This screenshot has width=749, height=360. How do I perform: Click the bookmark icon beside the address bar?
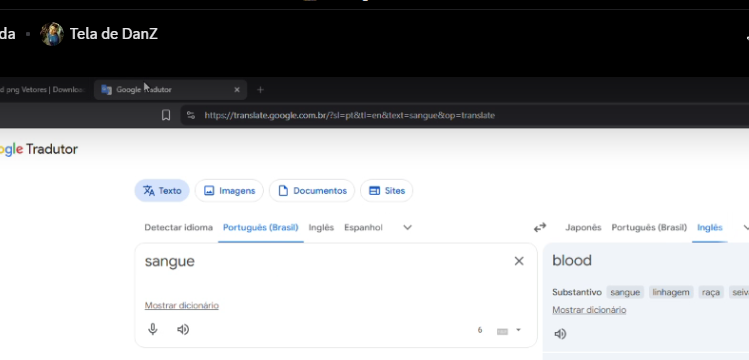(x=166, y=115)
